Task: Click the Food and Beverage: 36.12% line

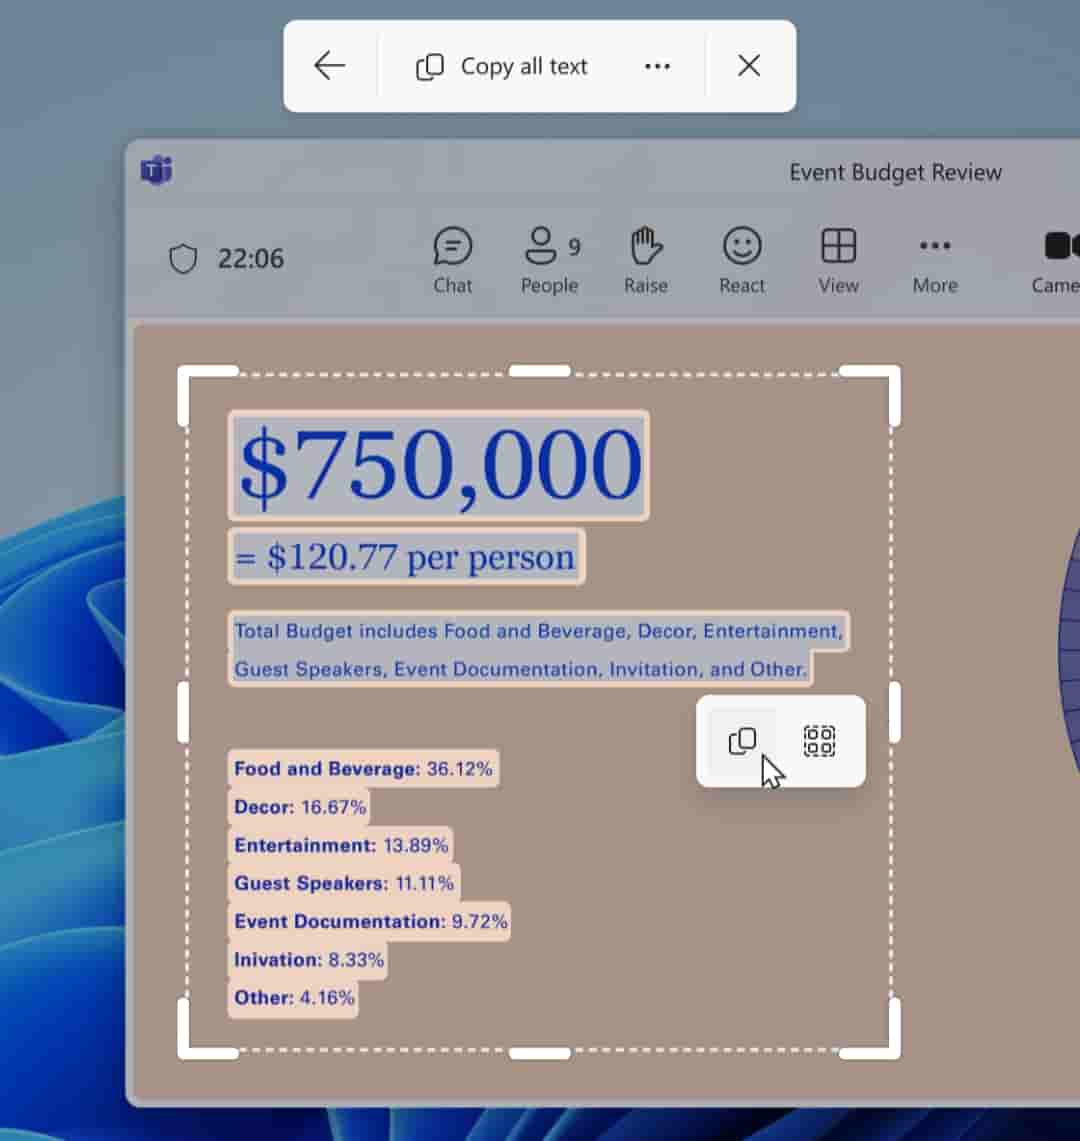Action: 363,769
